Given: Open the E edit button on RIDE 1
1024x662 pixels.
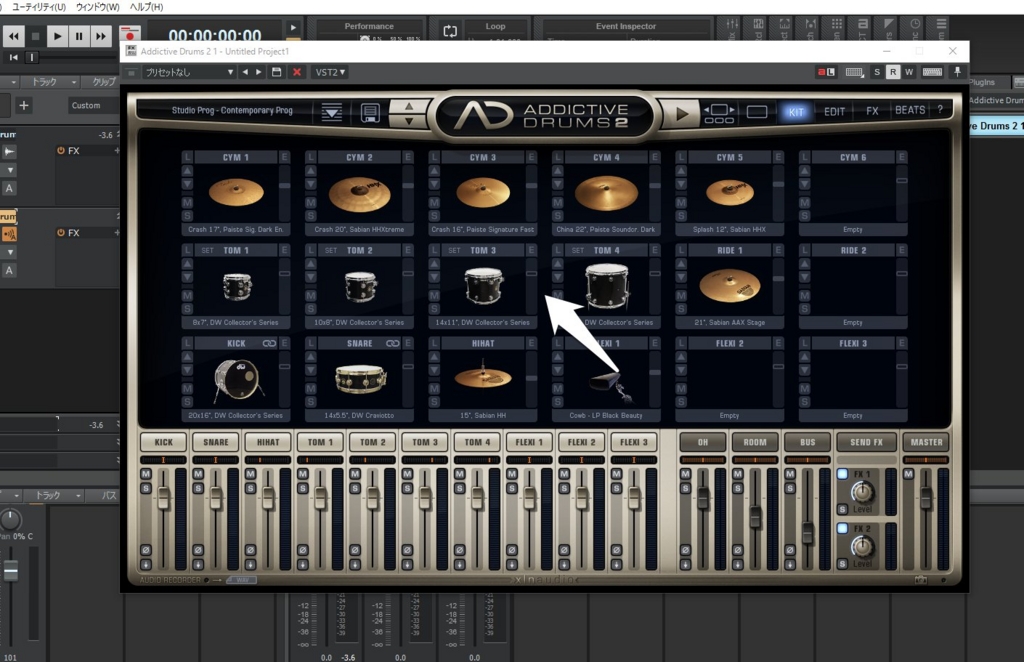Looking at the screenshot, I should coord(778,250).
